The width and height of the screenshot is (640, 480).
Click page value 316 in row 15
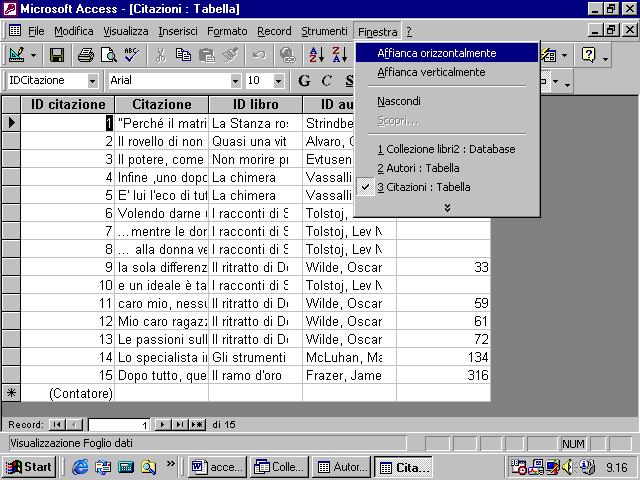click(443, 375)
